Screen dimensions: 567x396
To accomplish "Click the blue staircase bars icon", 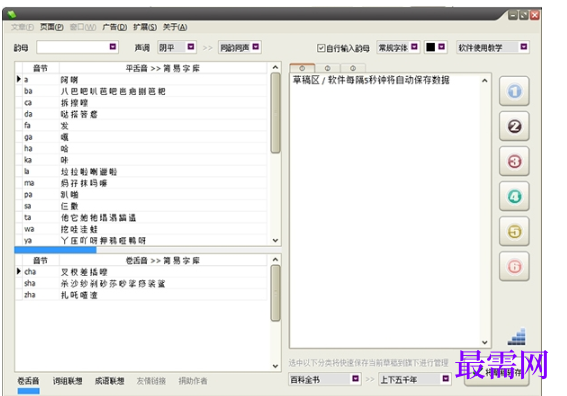I will pos(517,337).
